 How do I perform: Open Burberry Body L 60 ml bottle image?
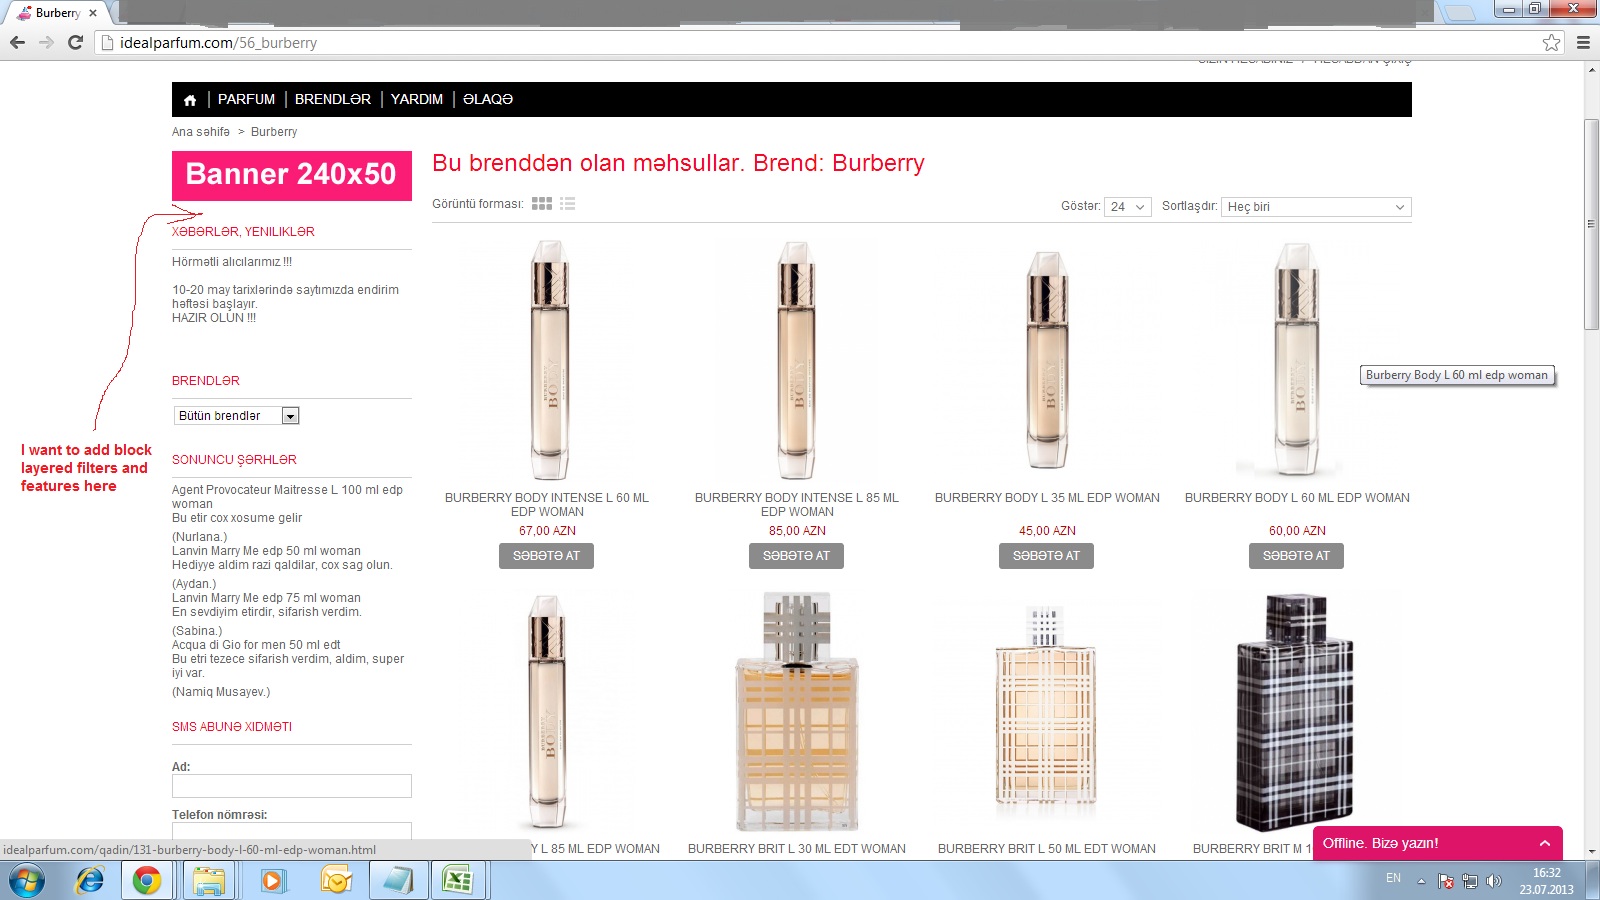(1297, 360)
